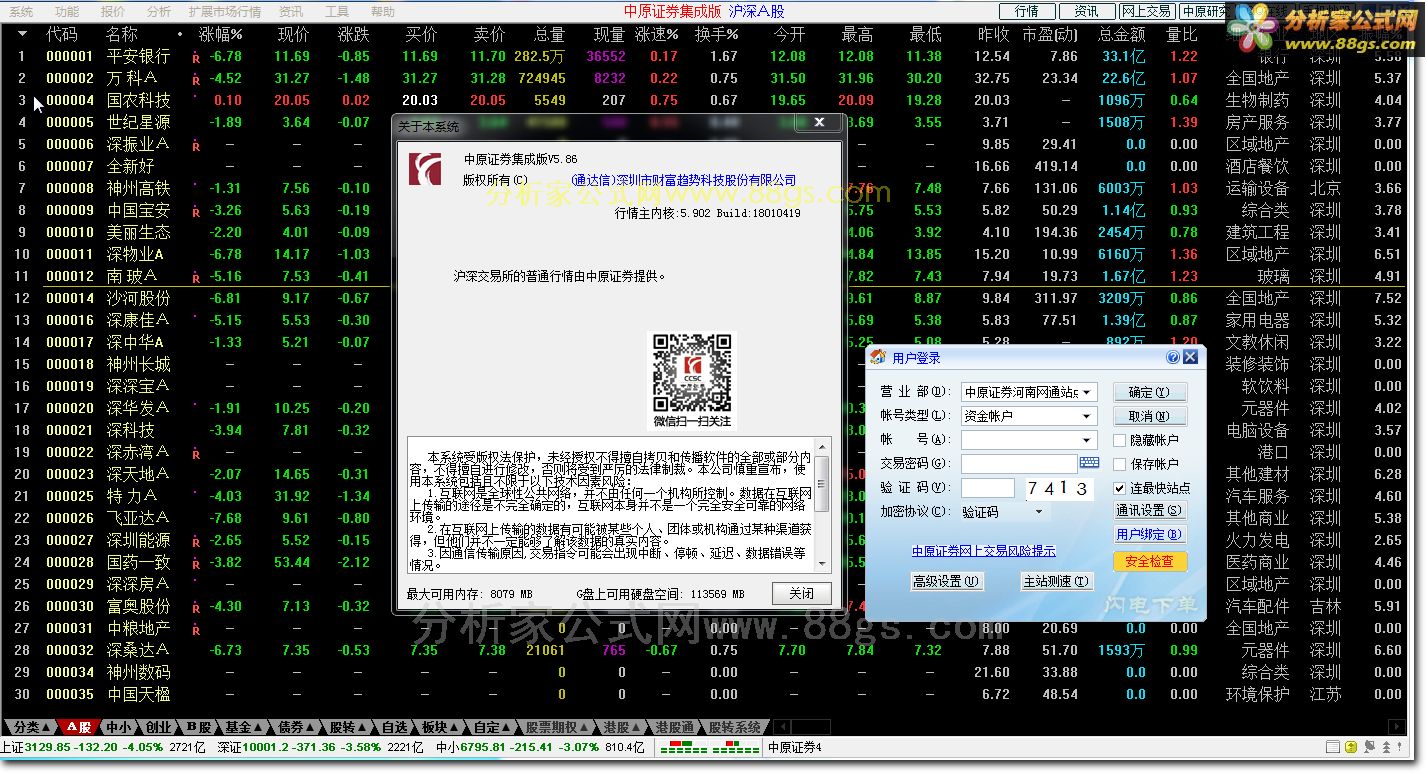Click 关闭 button in About dialog

pos(801,593)
